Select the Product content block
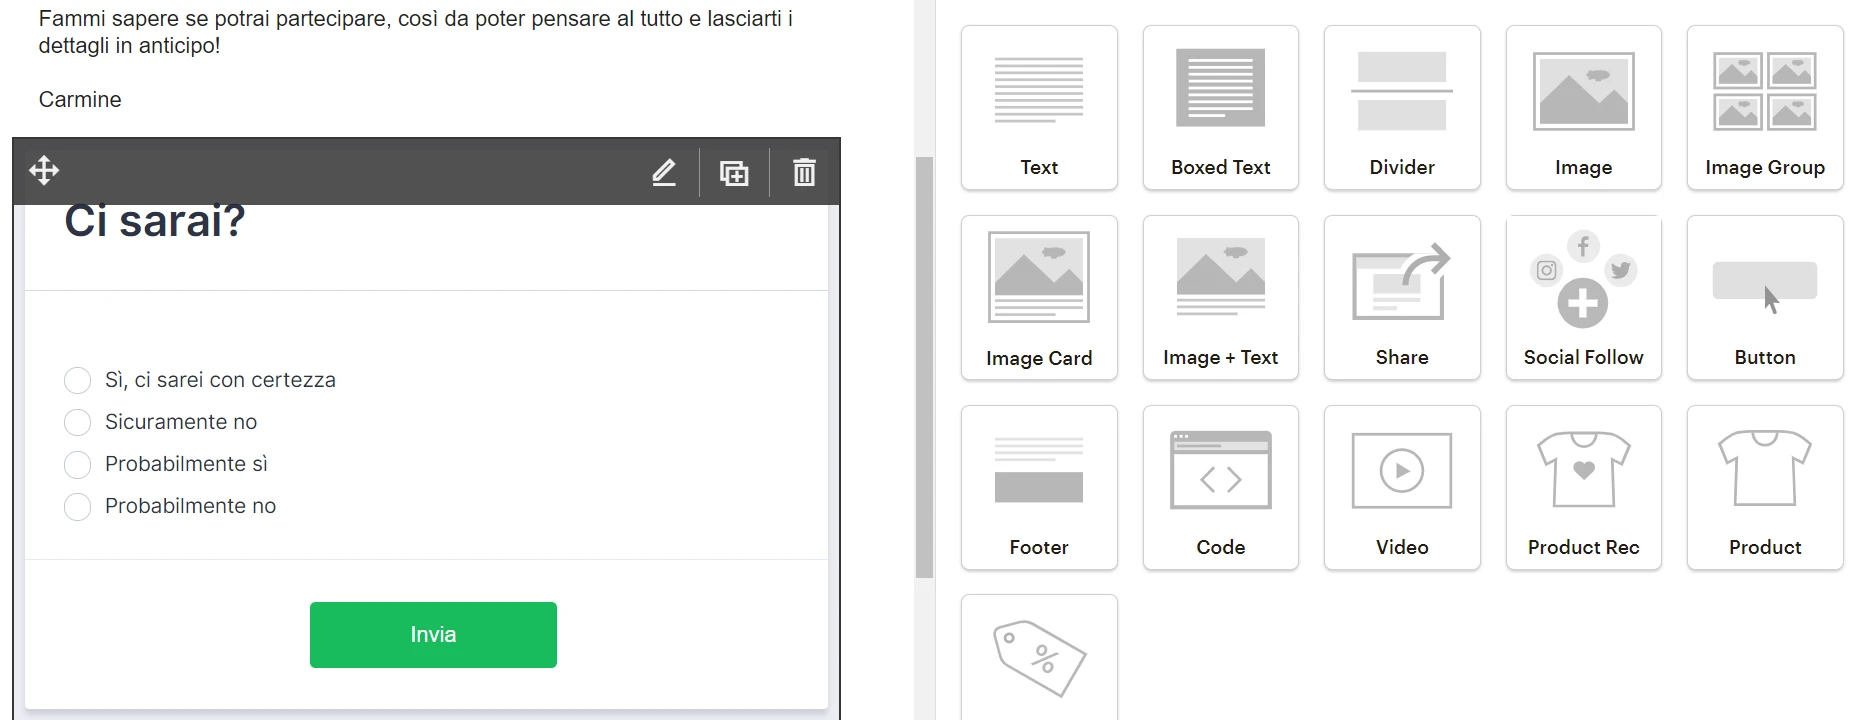This screenshot has width=1867, height=720. [x=1765, y=488]
